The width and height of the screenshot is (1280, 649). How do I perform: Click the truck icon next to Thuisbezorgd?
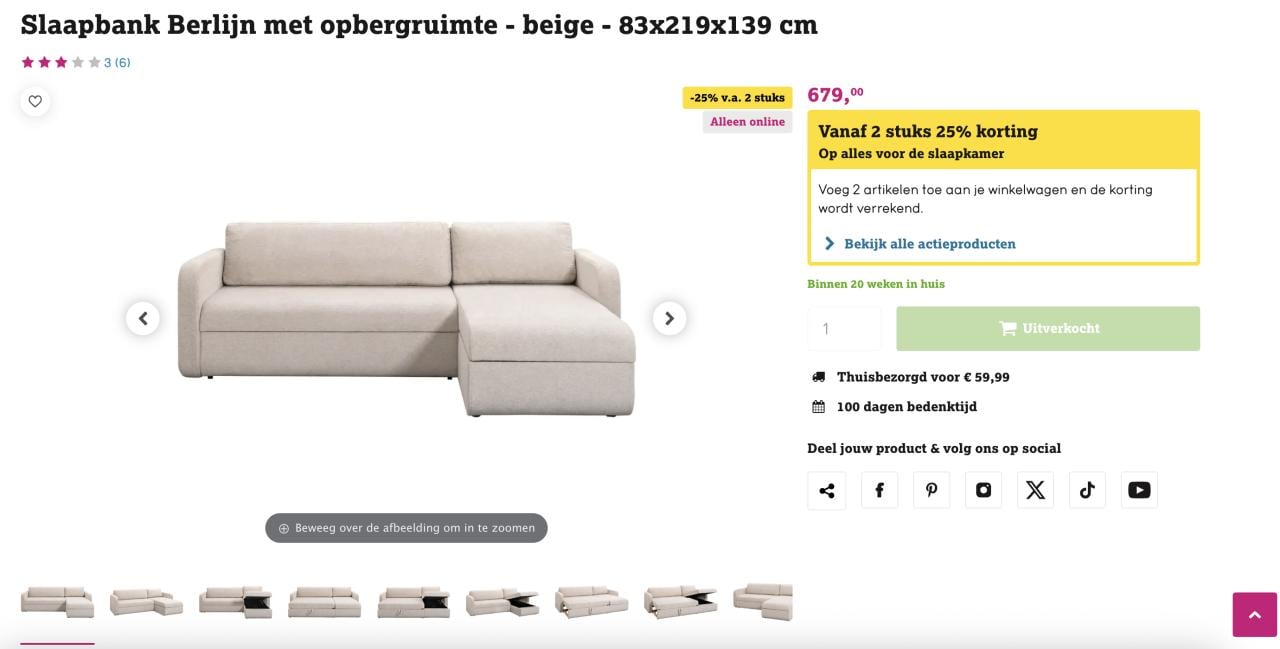coord(816,376)
